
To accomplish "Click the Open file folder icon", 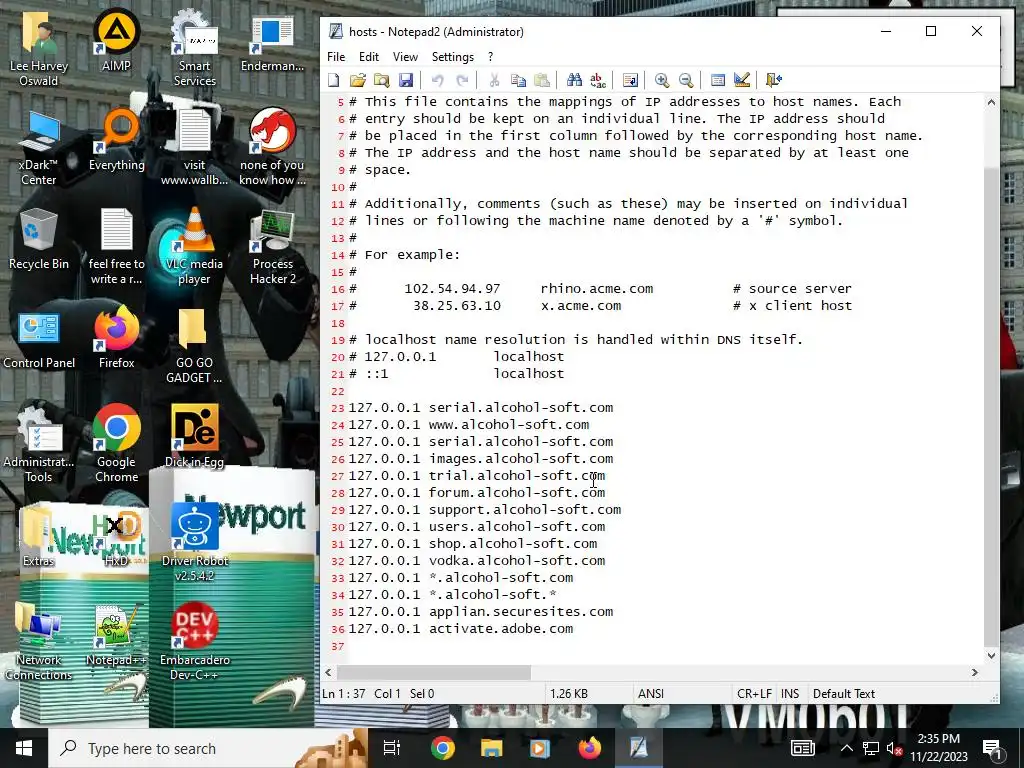I will click(x=357, y=80).
